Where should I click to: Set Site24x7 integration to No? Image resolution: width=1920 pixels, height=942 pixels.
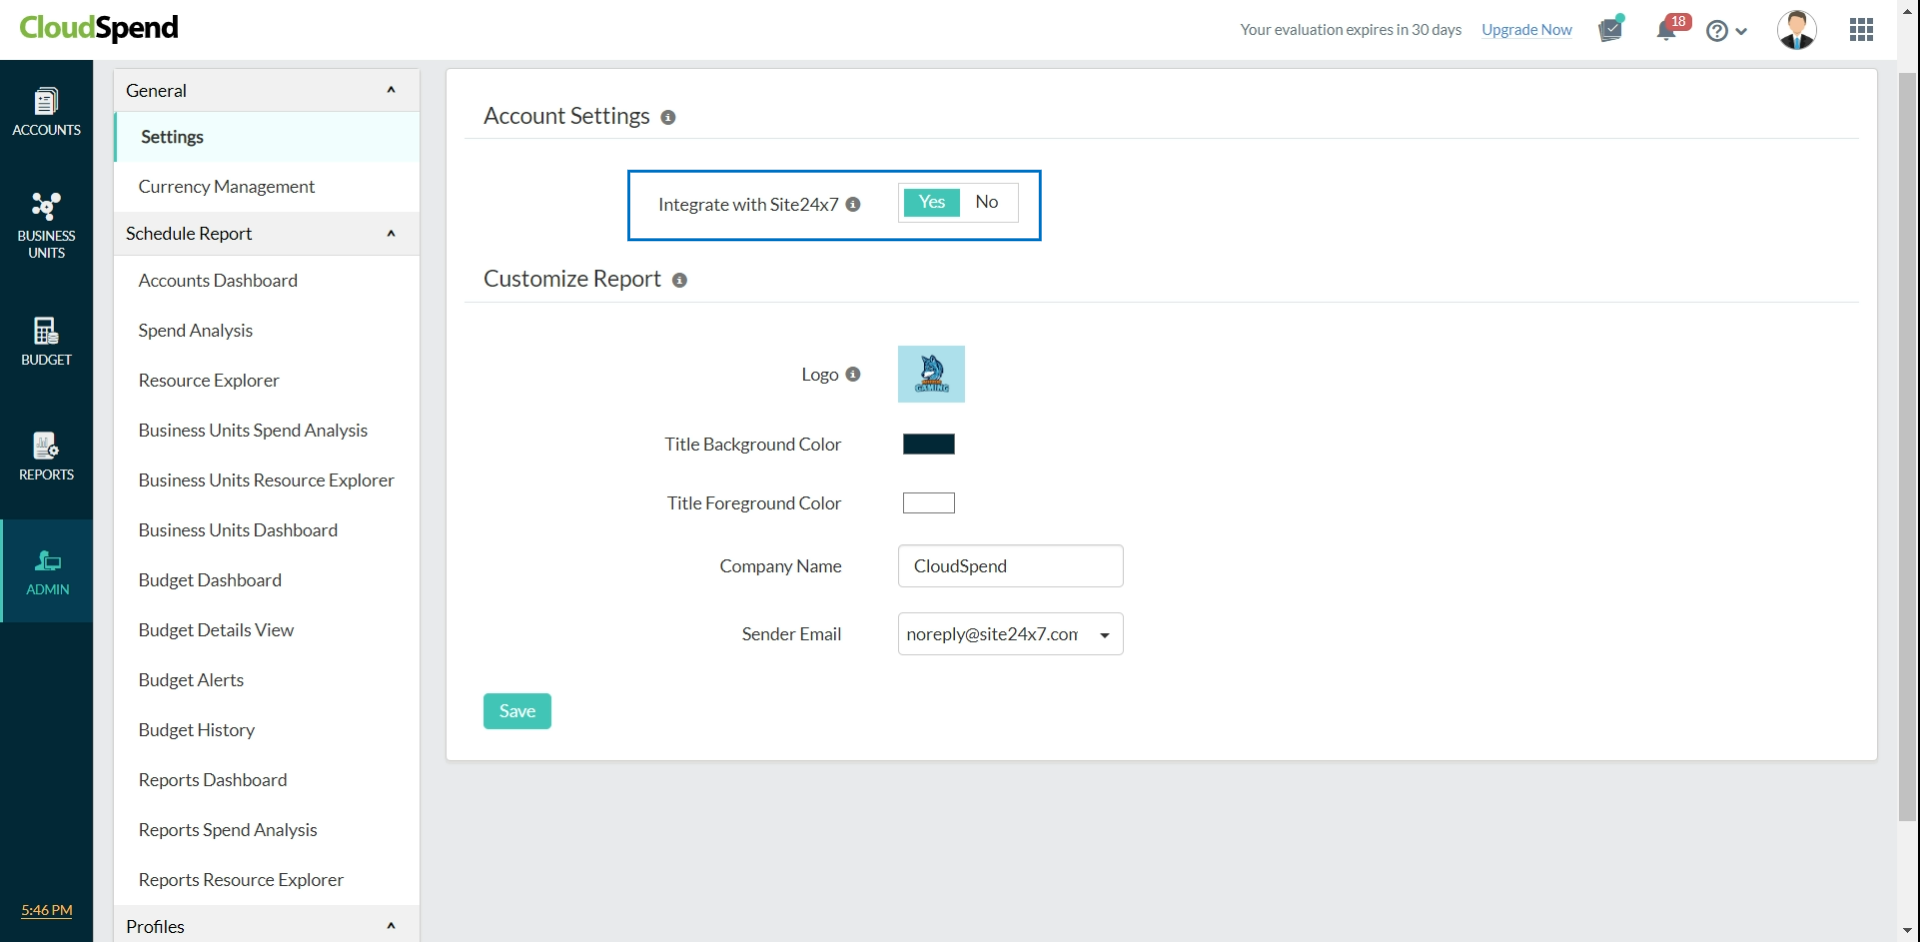pos(987,202)
